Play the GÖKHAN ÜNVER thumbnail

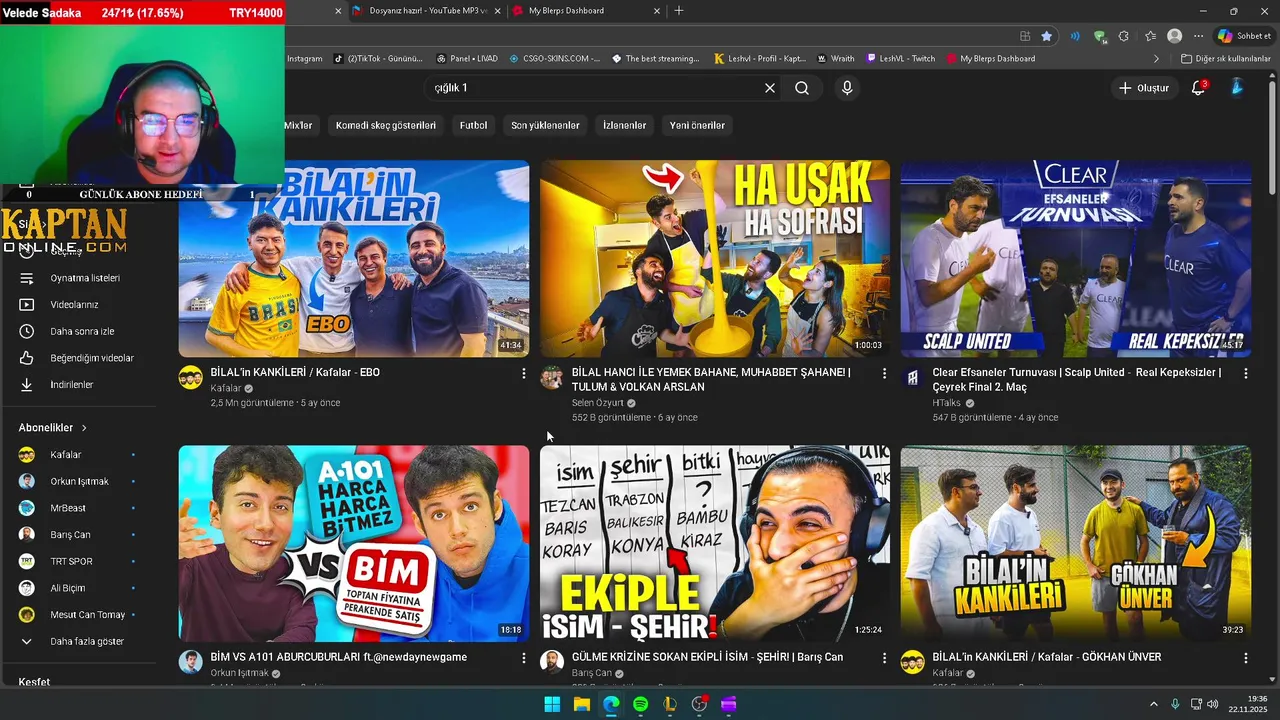(x=1076, y=543)
